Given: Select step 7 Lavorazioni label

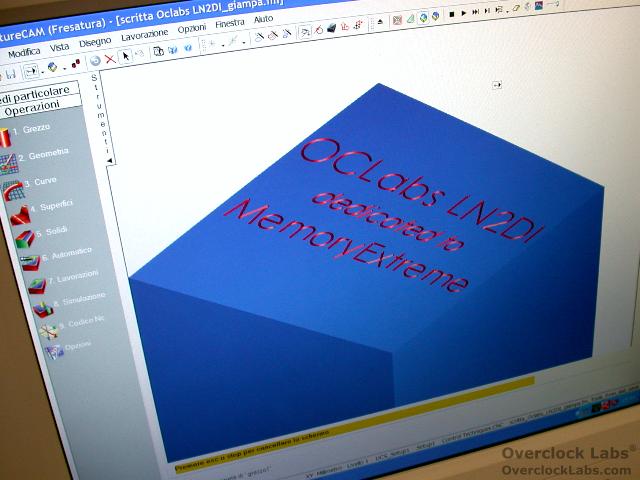Looking at the screenshot, I should pyautogui.click(x=73, y=276).
